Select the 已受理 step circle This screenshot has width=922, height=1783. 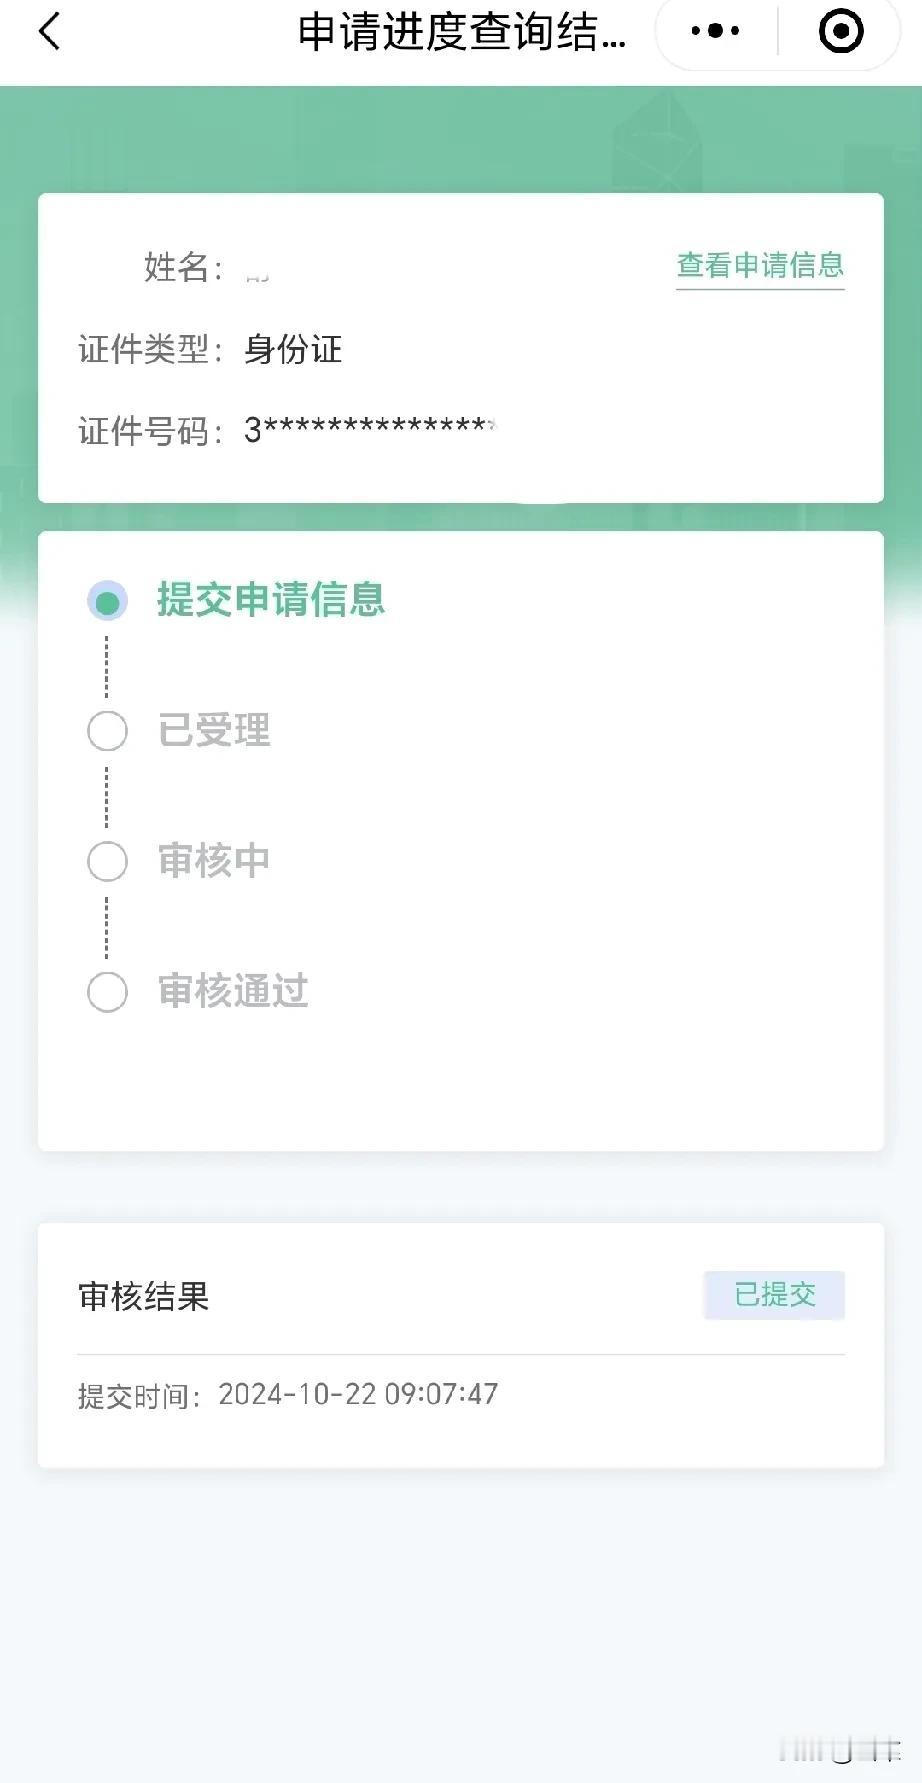click(107, 731)
